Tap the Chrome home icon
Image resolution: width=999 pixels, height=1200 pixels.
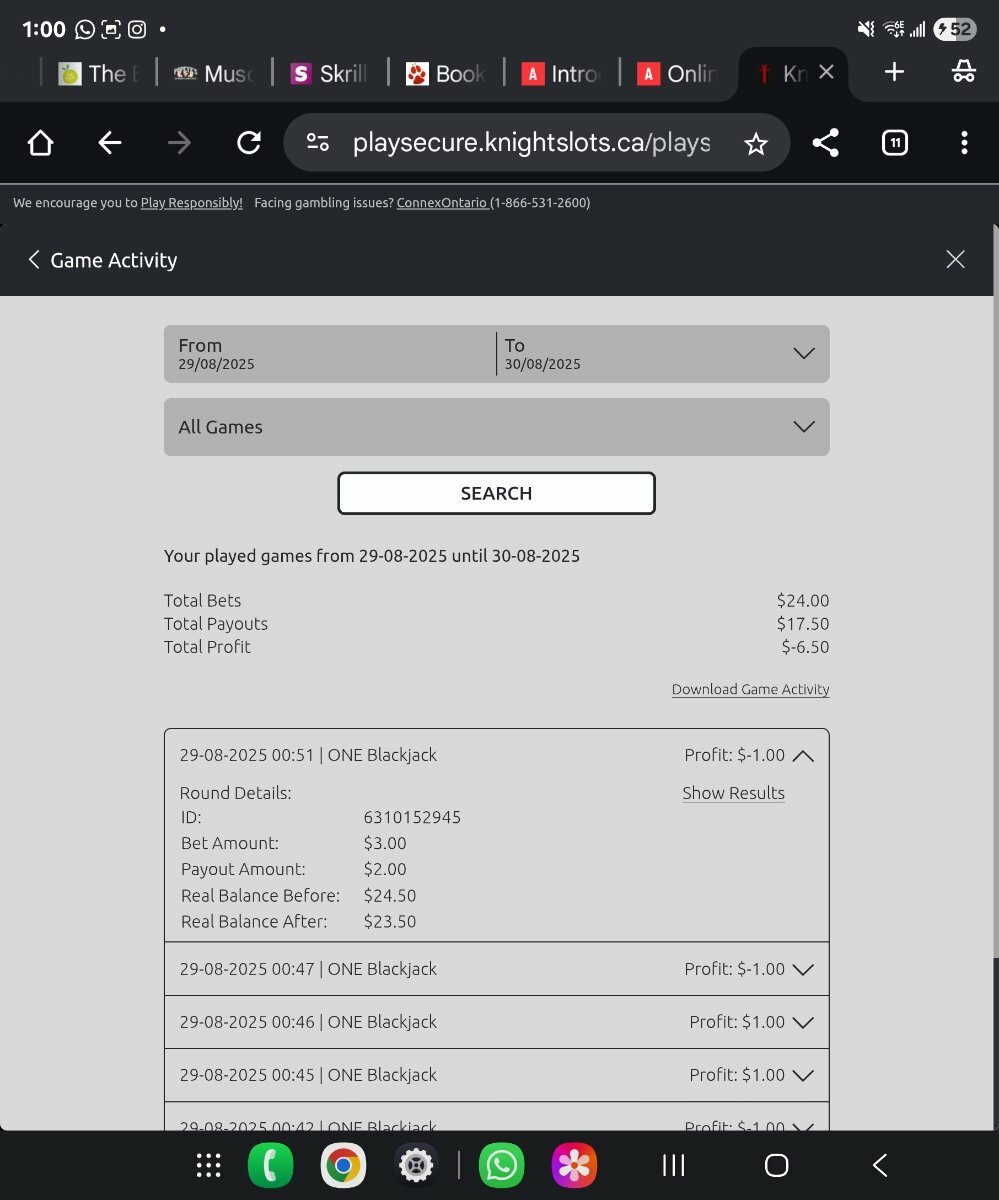tap(40, 143)
